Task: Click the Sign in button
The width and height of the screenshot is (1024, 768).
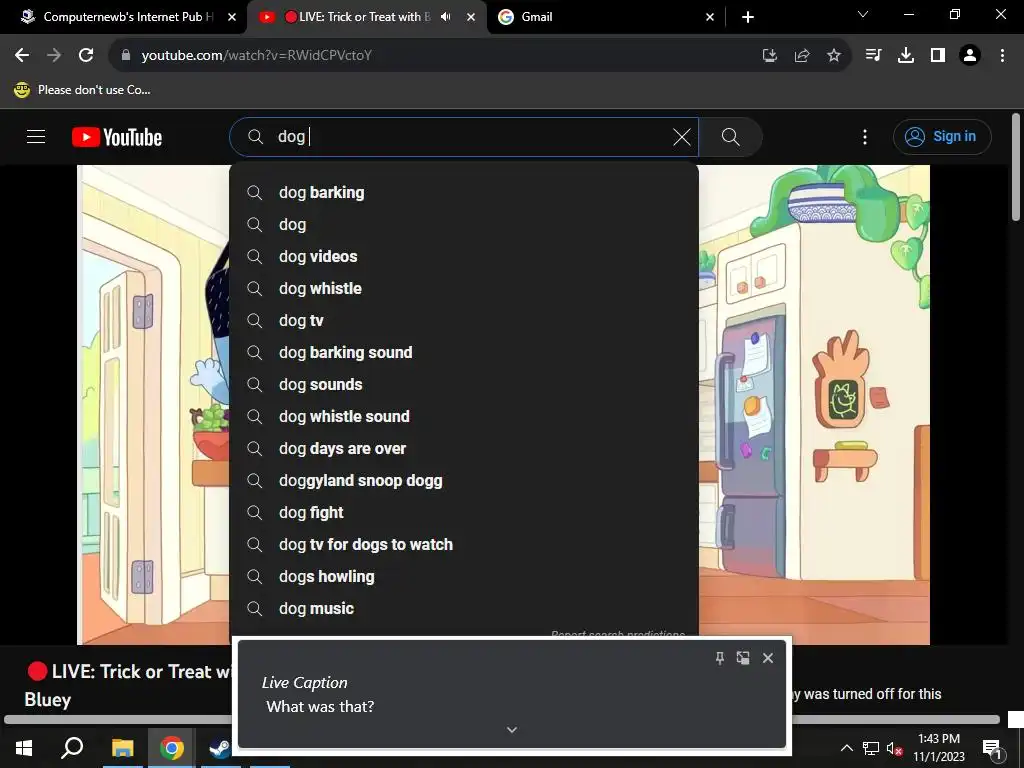Action: tap(942, 136)
